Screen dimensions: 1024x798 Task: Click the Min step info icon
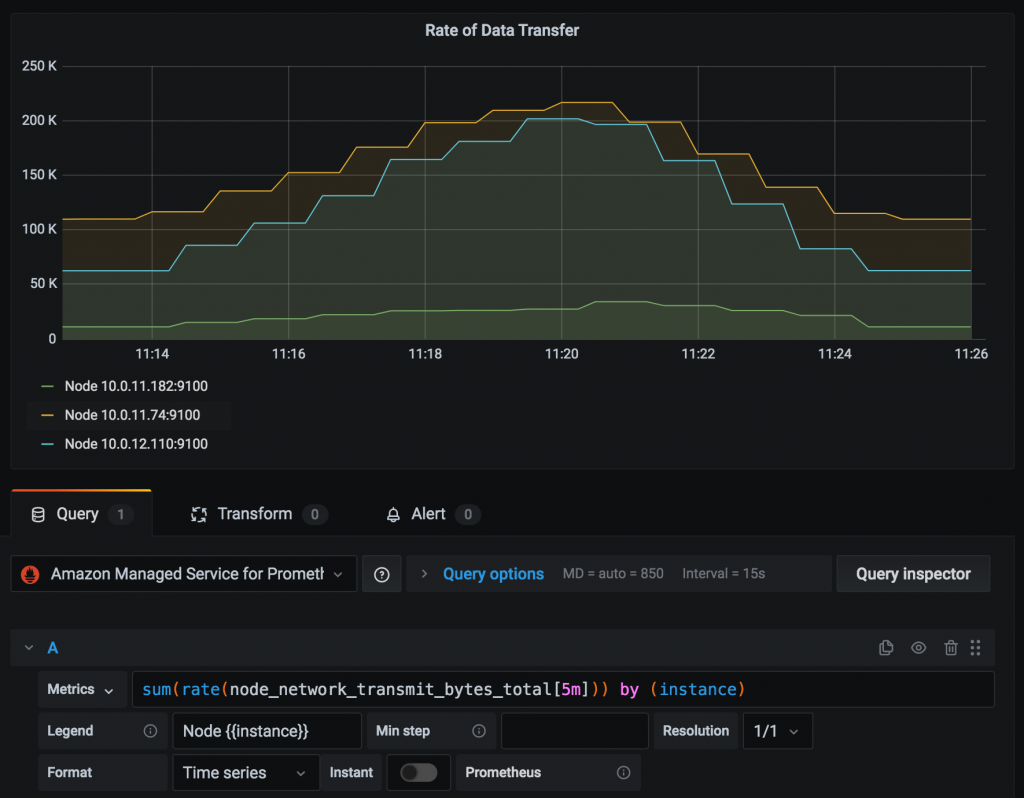[478, 731]
